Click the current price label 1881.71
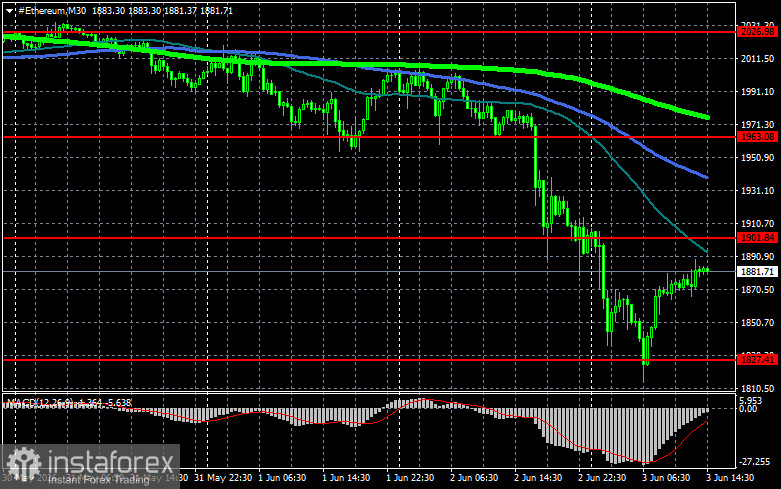 [758, 271]
